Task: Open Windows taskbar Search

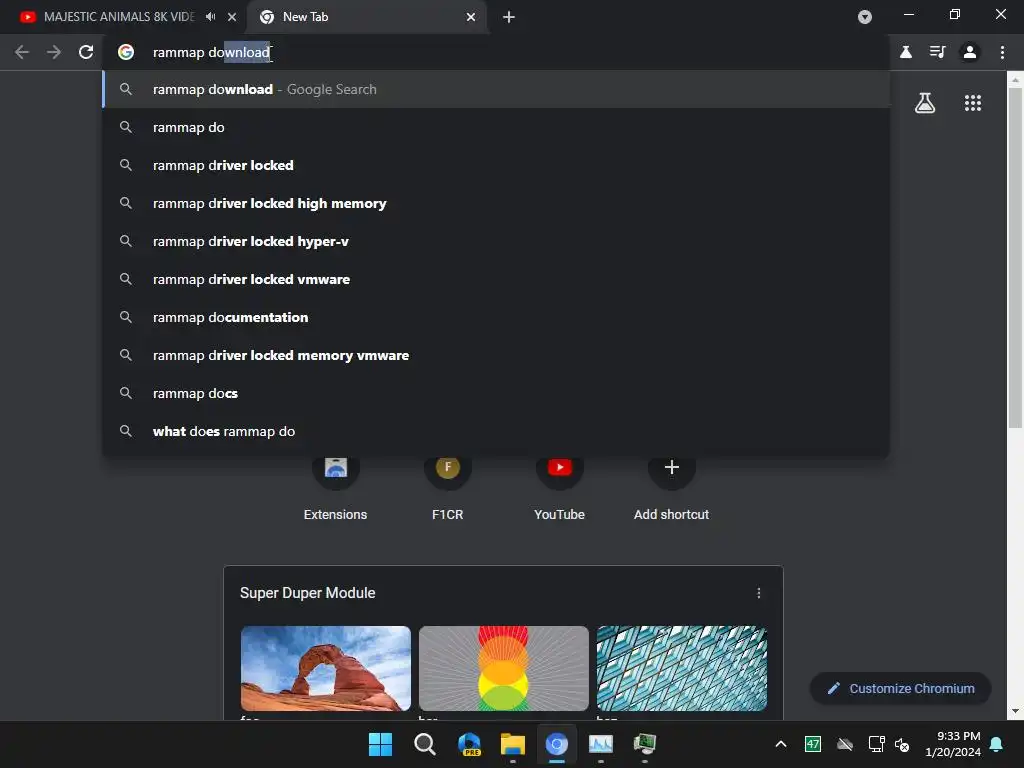Action: click(424, 744)
